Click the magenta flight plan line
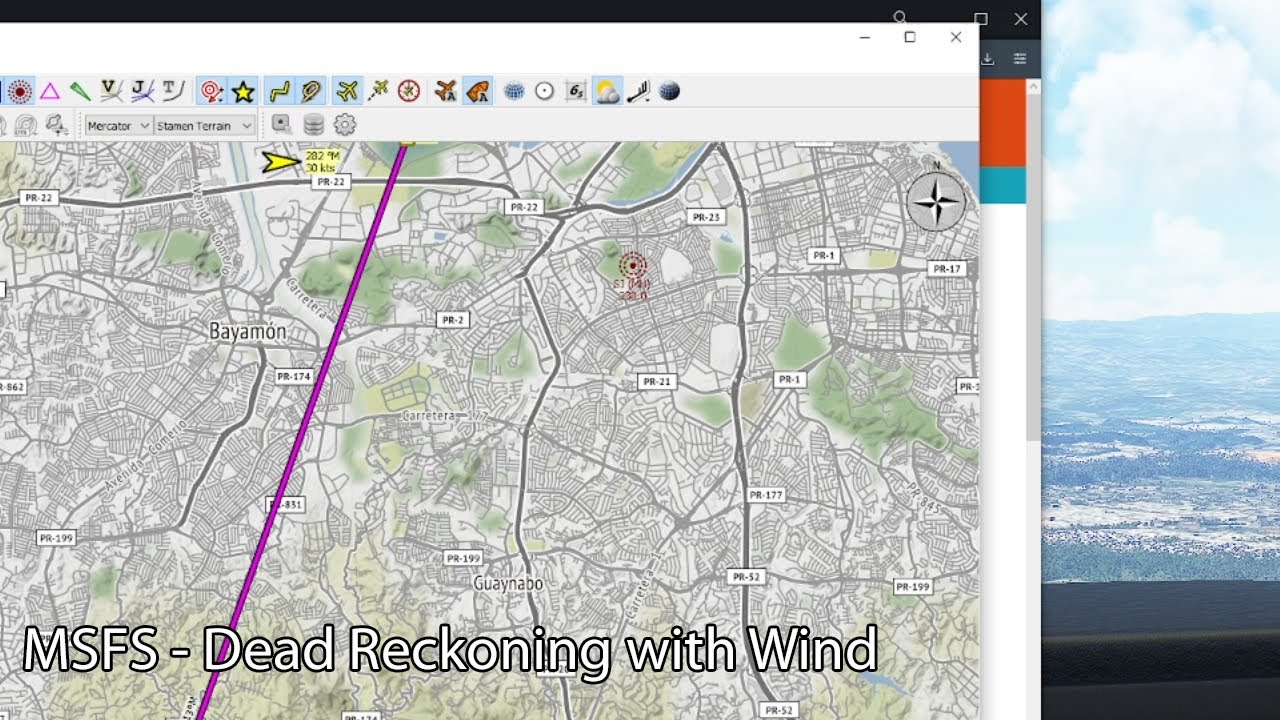This screenshot has height=720, width=1280. point(303,430)
